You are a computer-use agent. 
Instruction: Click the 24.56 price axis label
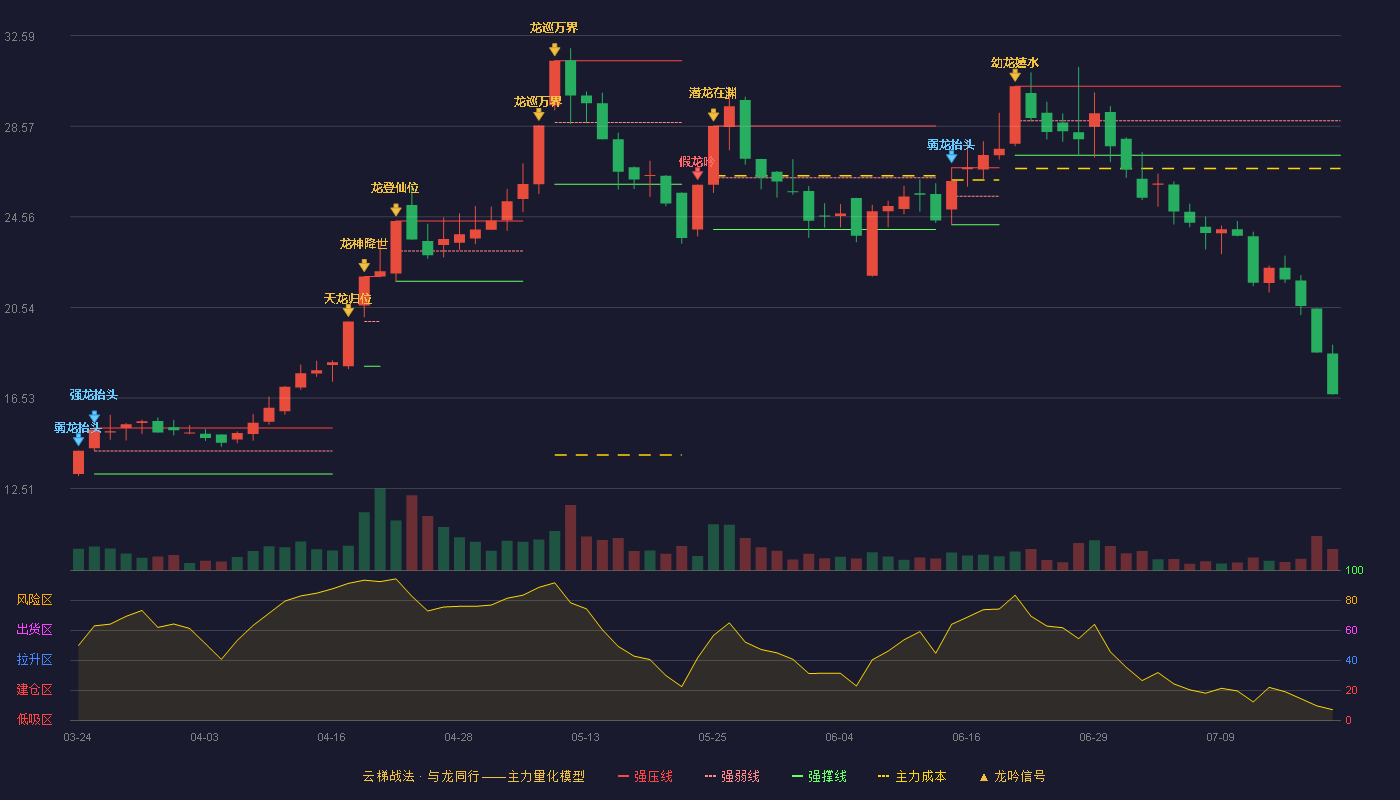click(20, 218)
